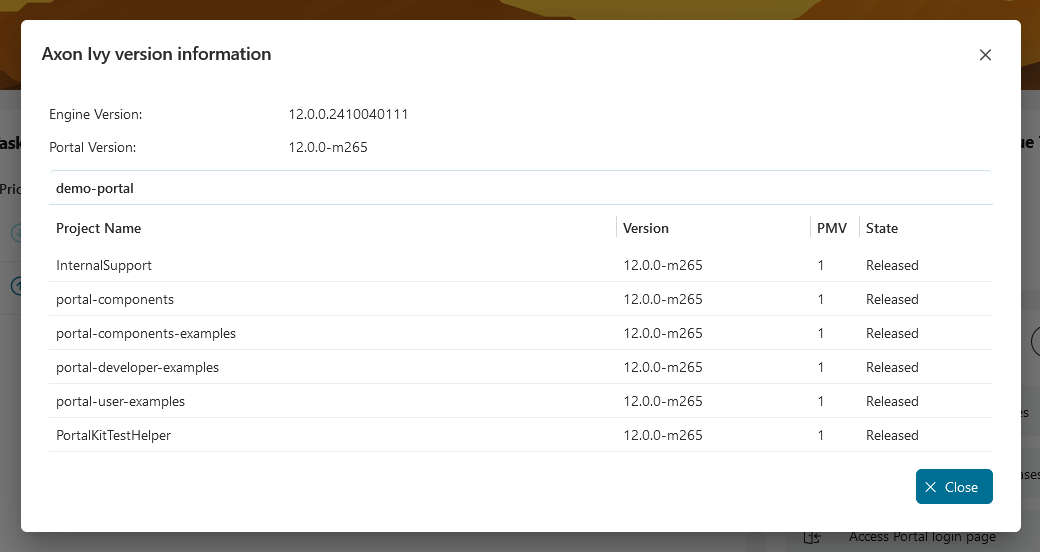Select the PMV value in the portal-components-examples row
Image resolution: width=1040 pixels, height=552 pixels.
coord(820,333)
